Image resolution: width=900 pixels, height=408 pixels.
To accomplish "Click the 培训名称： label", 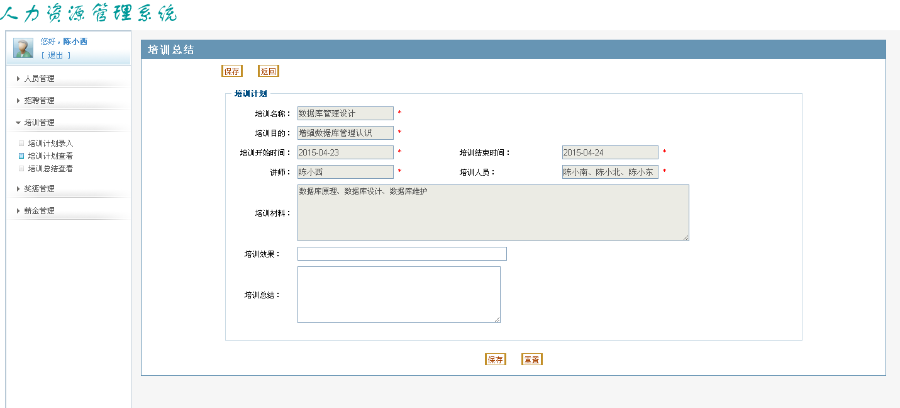I will (273, 114).
